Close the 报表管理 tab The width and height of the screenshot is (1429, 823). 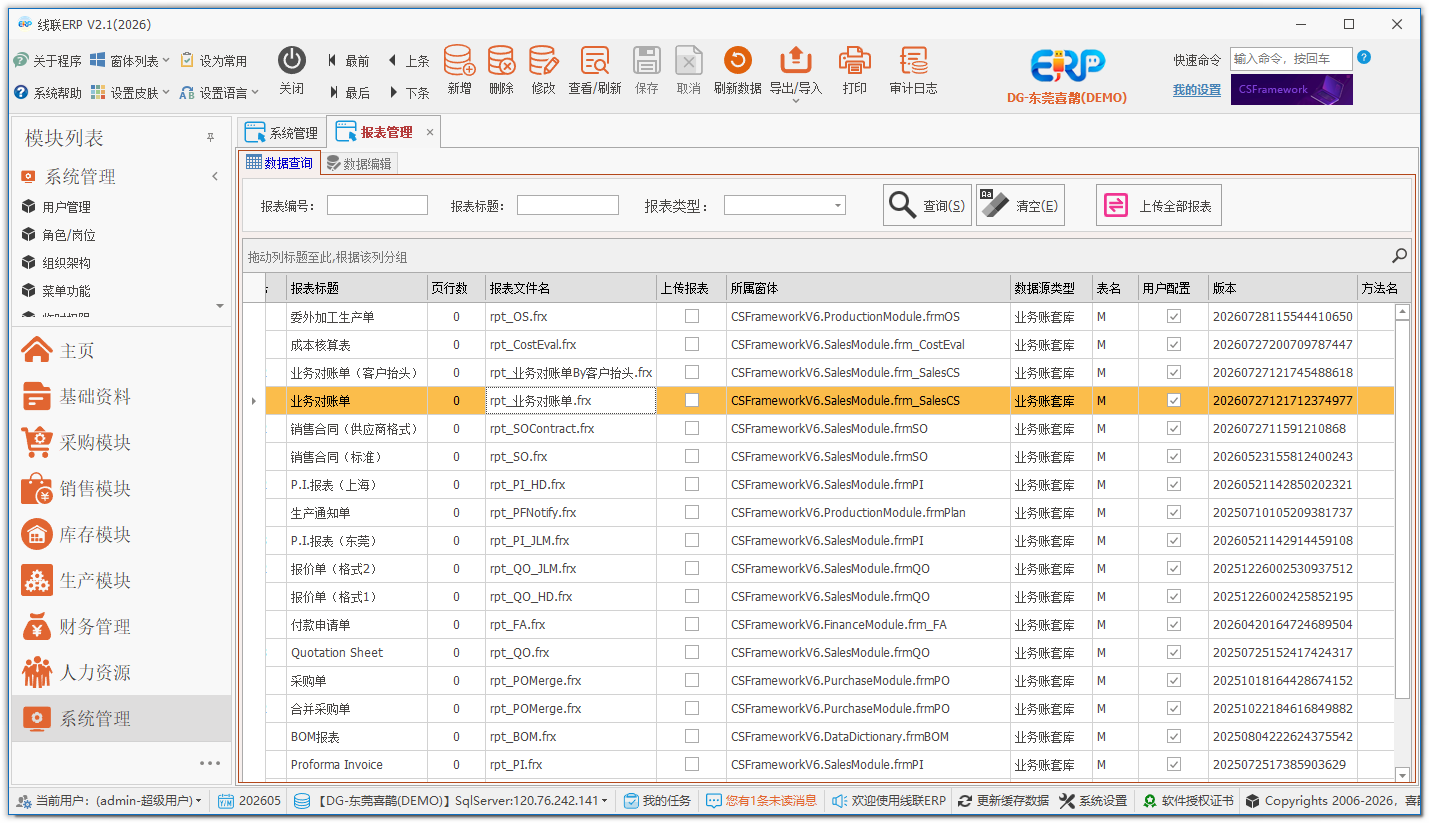pyautogui.click(x=430, y=132)
